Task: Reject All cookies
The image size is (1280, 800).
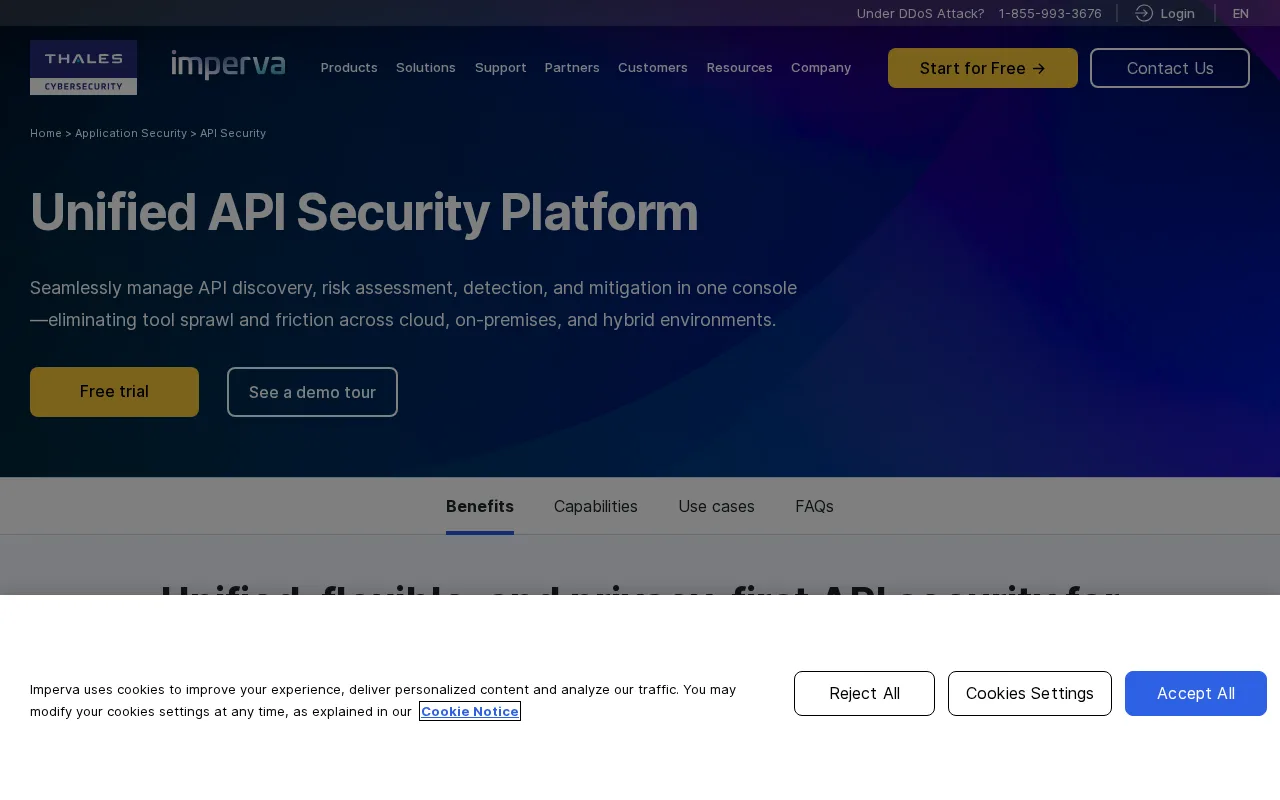Action: coord(864,693)
